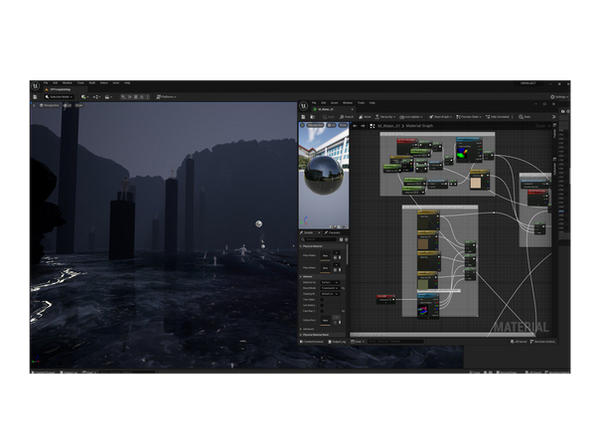
Task: Click Show in material preview viewport
Action: pyautogui.click(x=343, y=125)
